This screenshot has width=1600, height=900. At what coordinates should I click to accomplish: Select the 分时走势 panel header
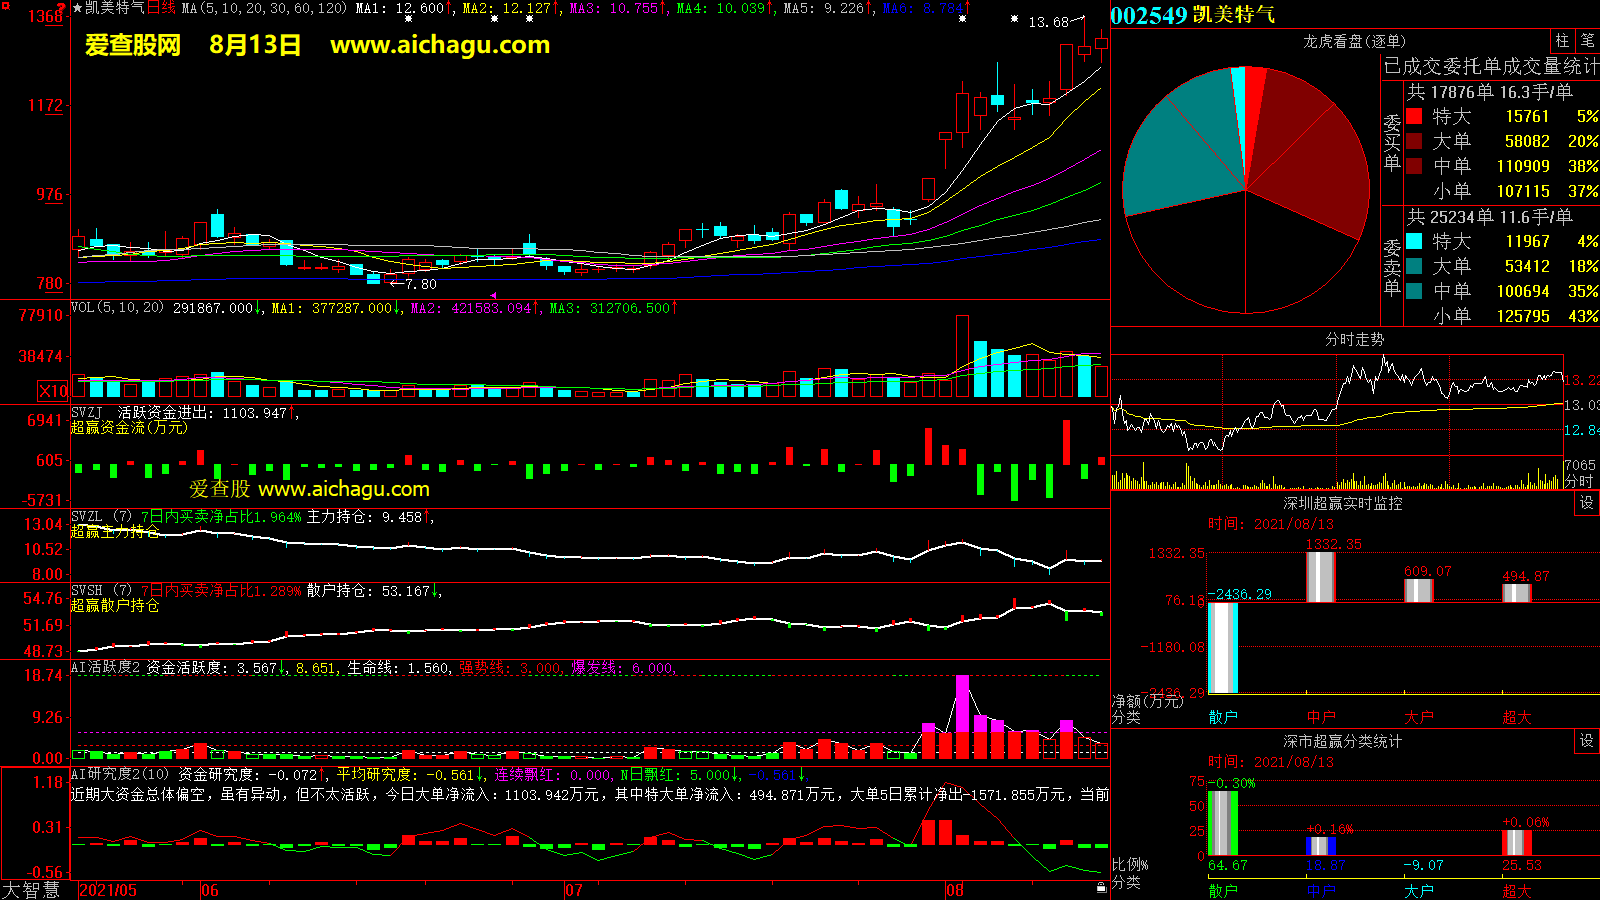coord(1354,340)
